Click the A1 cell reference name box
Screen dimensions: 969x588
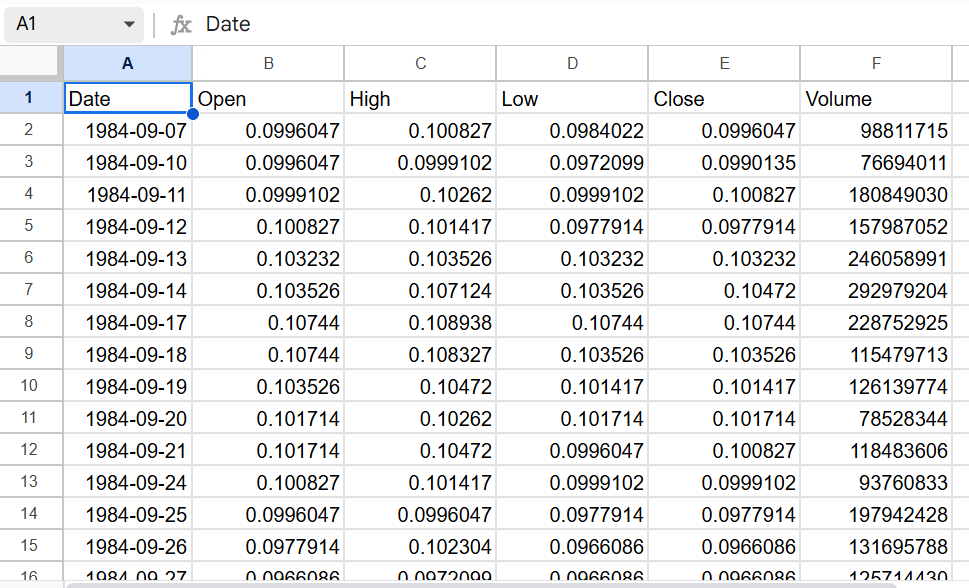[60, 25]
